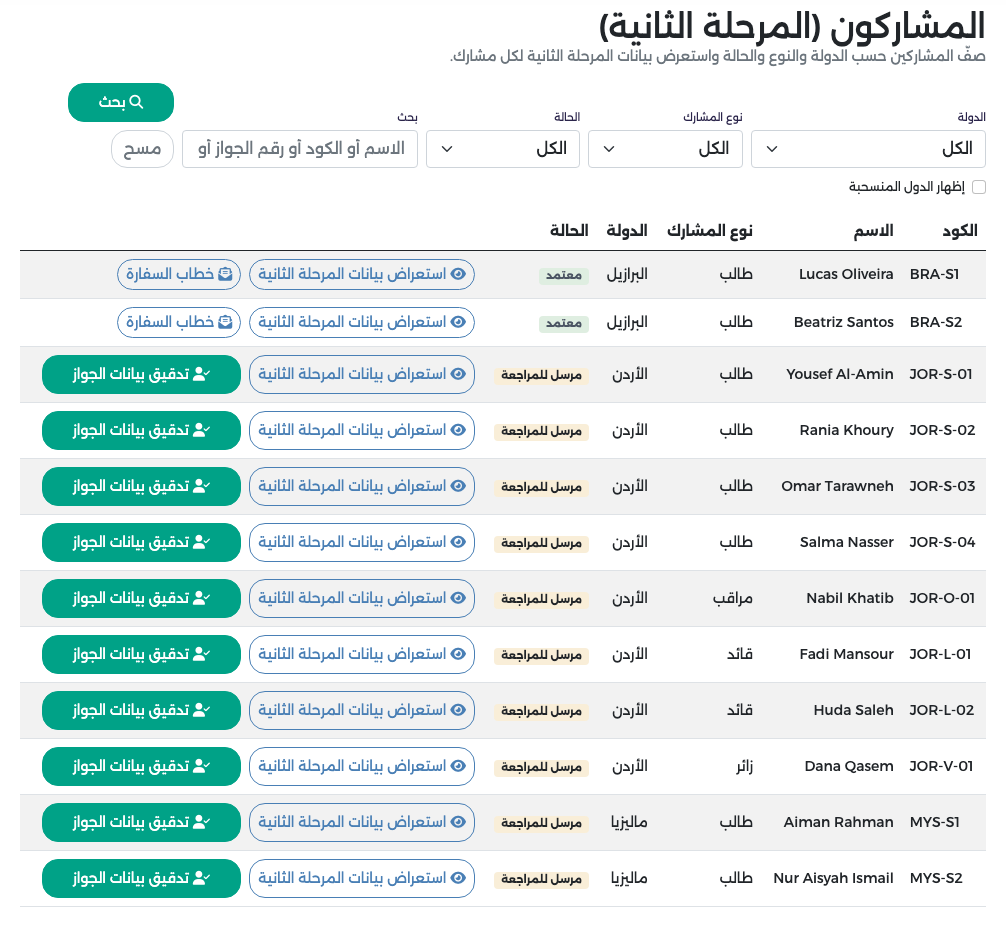Click the embassy letter envelope icon for BRA-S1
The width and height of the screenshot is (1006, 931).
225,274
